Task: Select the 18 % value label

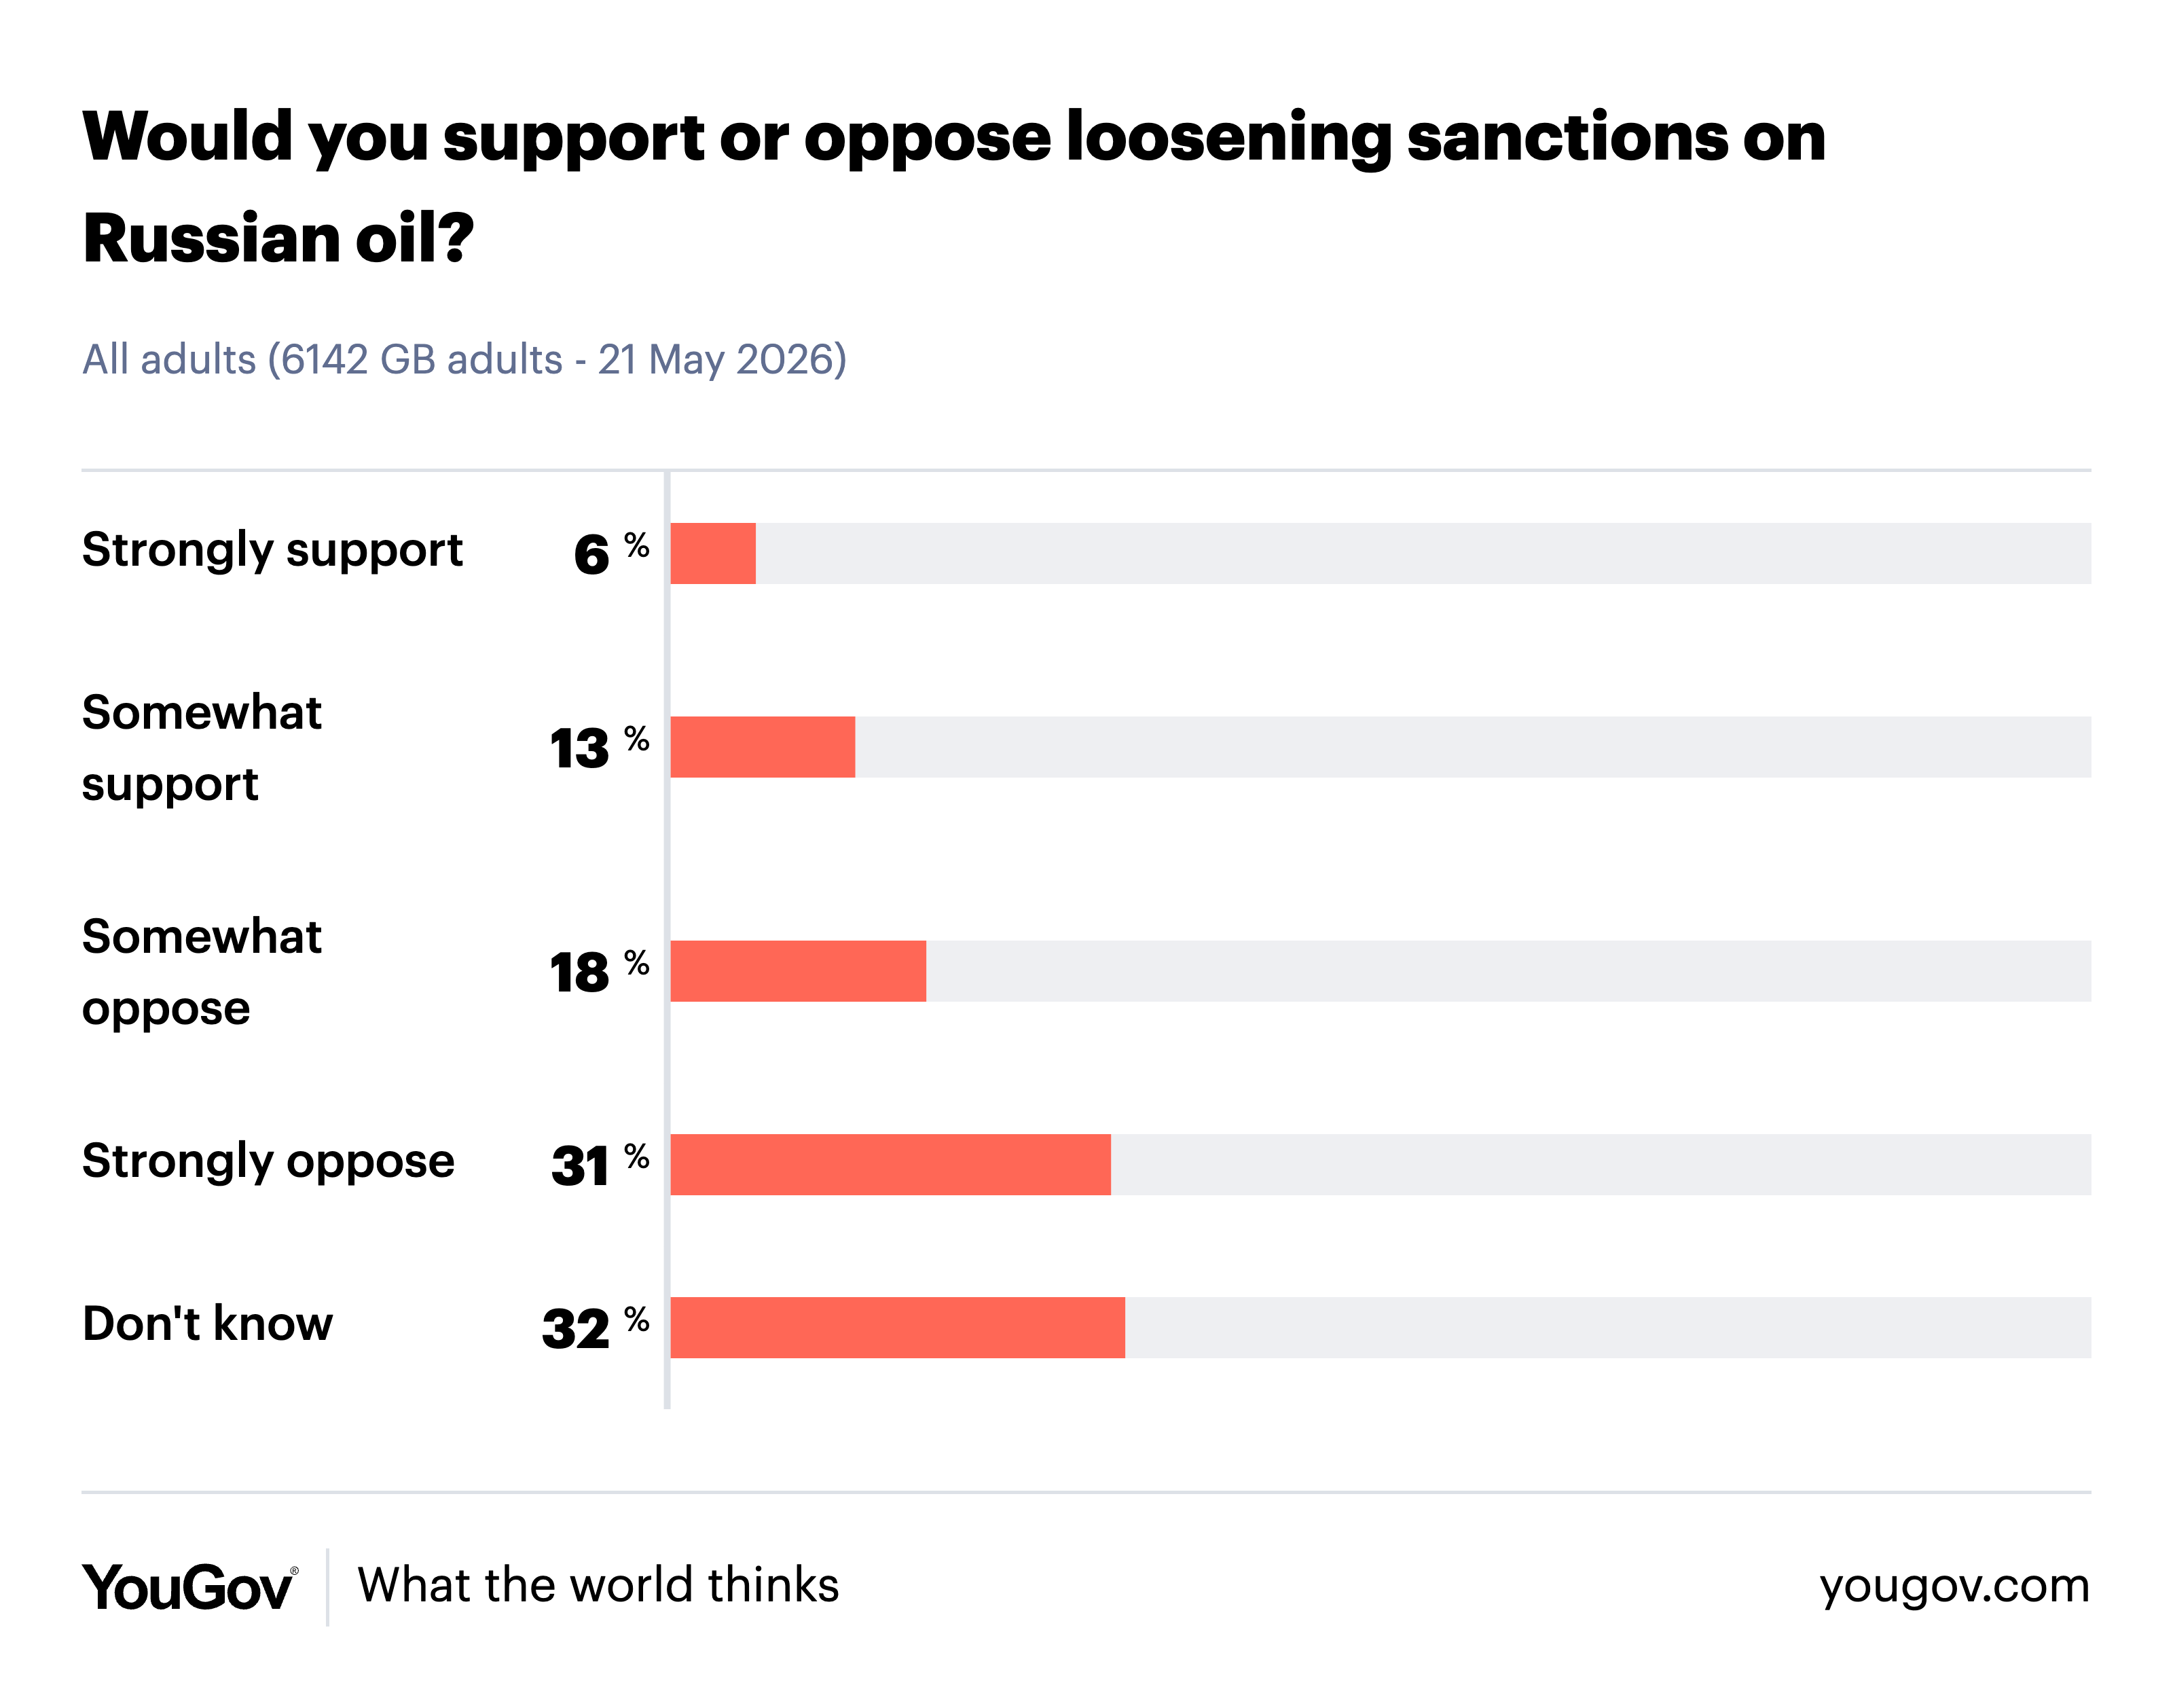Action: 599,971
